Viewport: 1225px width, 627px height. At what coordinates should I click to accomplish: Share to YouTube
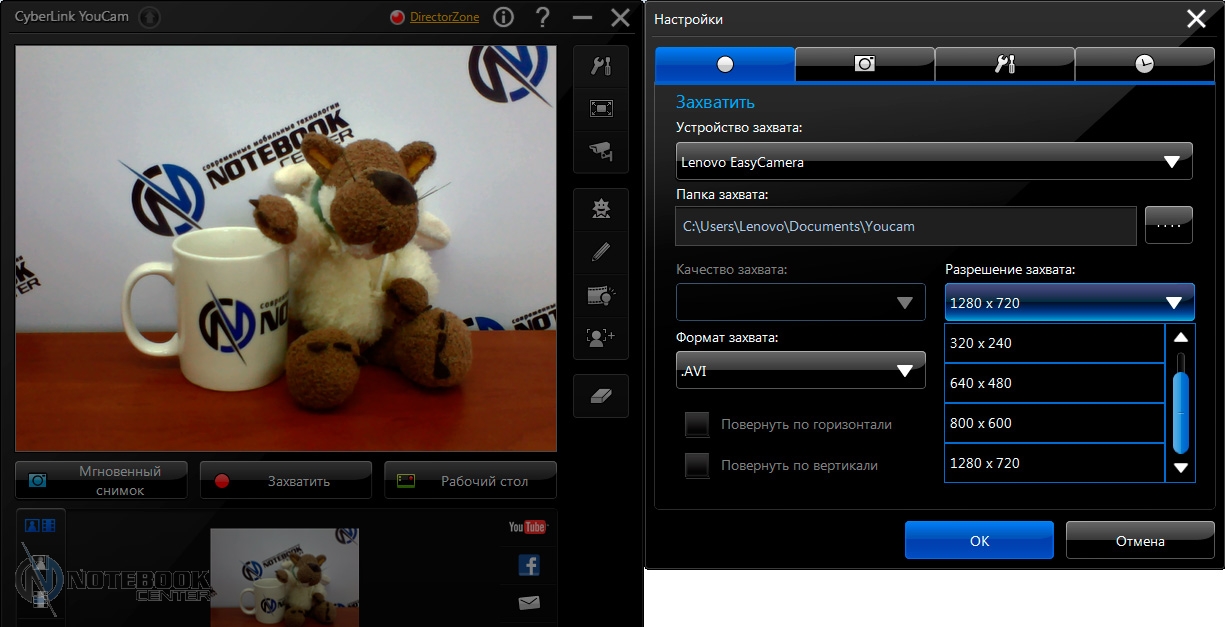[527, 527]
